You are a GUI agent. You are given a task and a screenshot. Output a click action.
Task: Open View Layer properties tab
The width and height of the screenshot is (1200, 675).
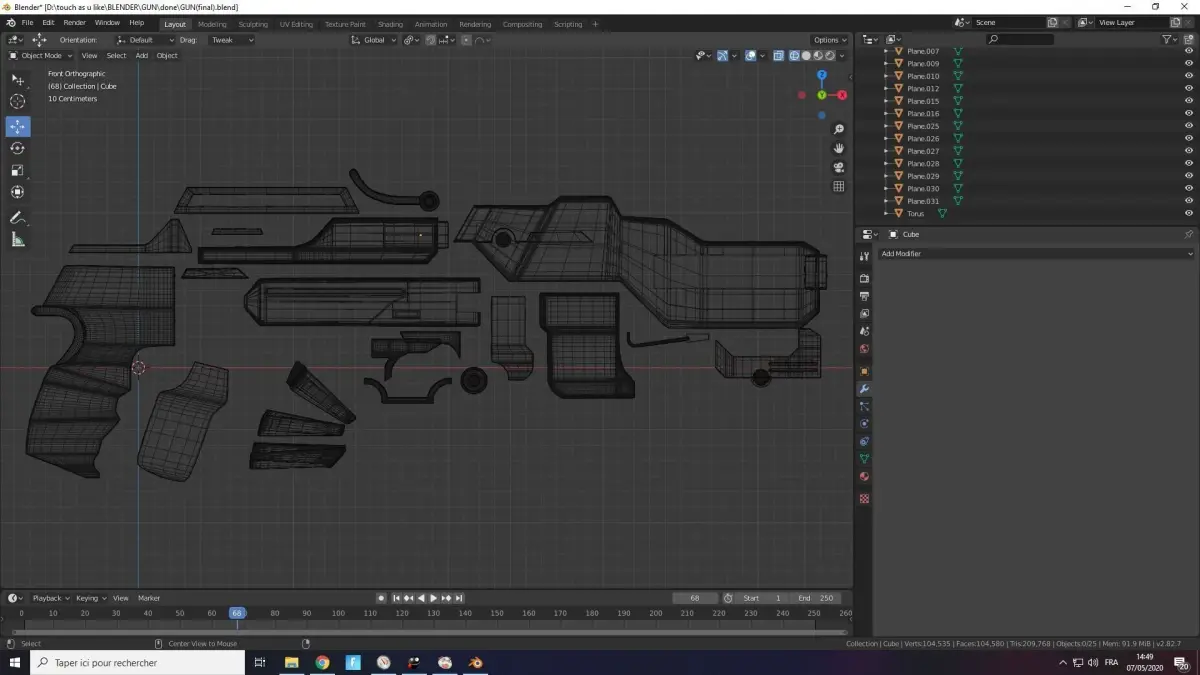(865, 313)
